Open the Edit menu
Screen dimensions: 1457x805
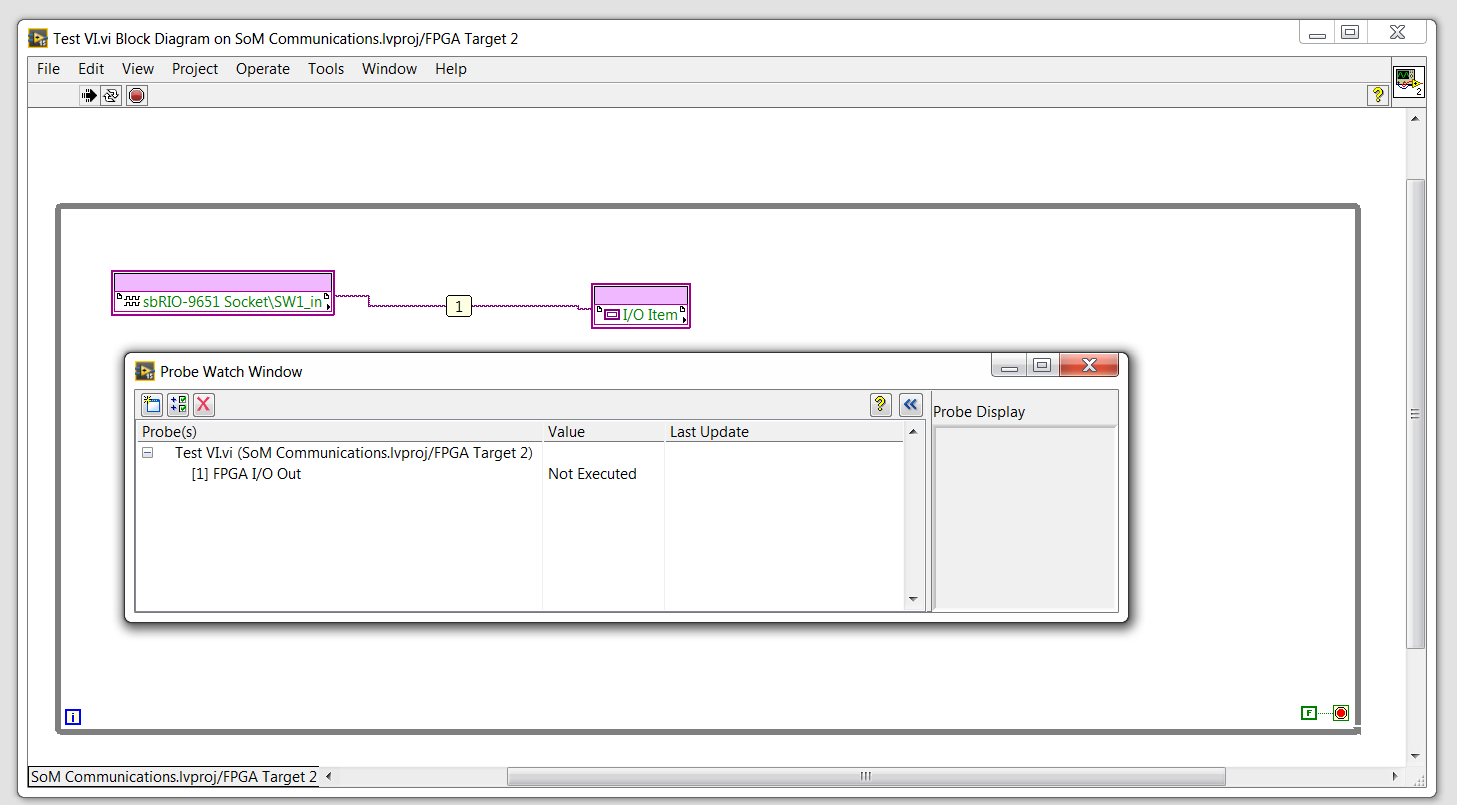pos(91,69)
